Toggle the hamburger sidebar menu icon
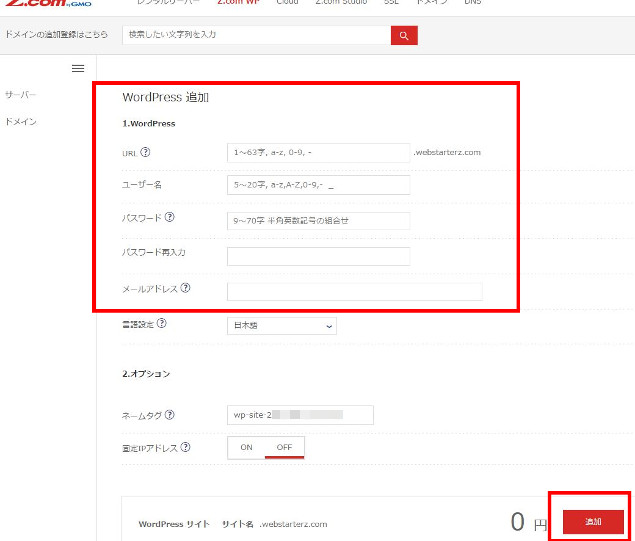 click(x=78, y=68)
